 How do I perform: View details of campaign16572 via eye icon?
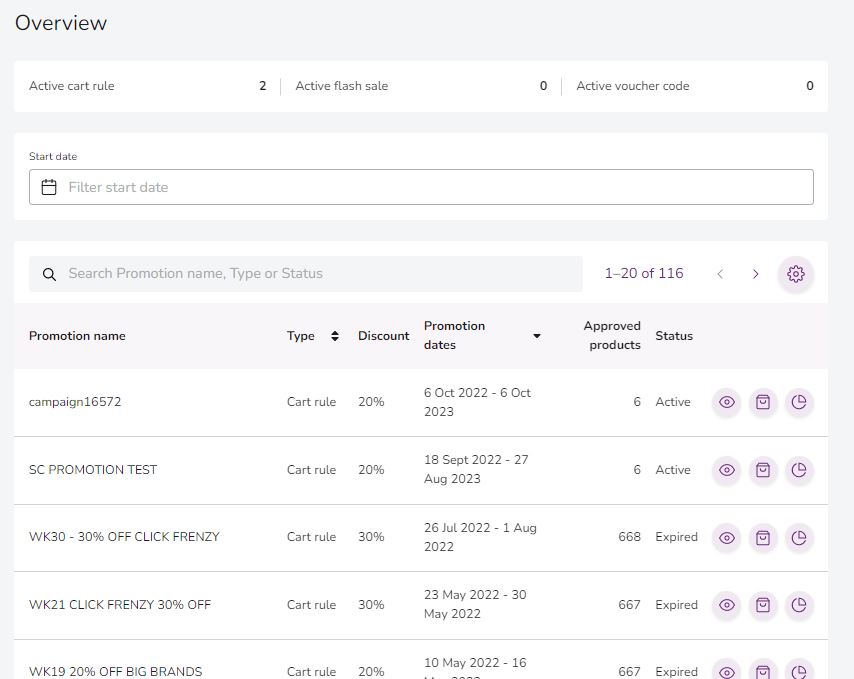727,402
